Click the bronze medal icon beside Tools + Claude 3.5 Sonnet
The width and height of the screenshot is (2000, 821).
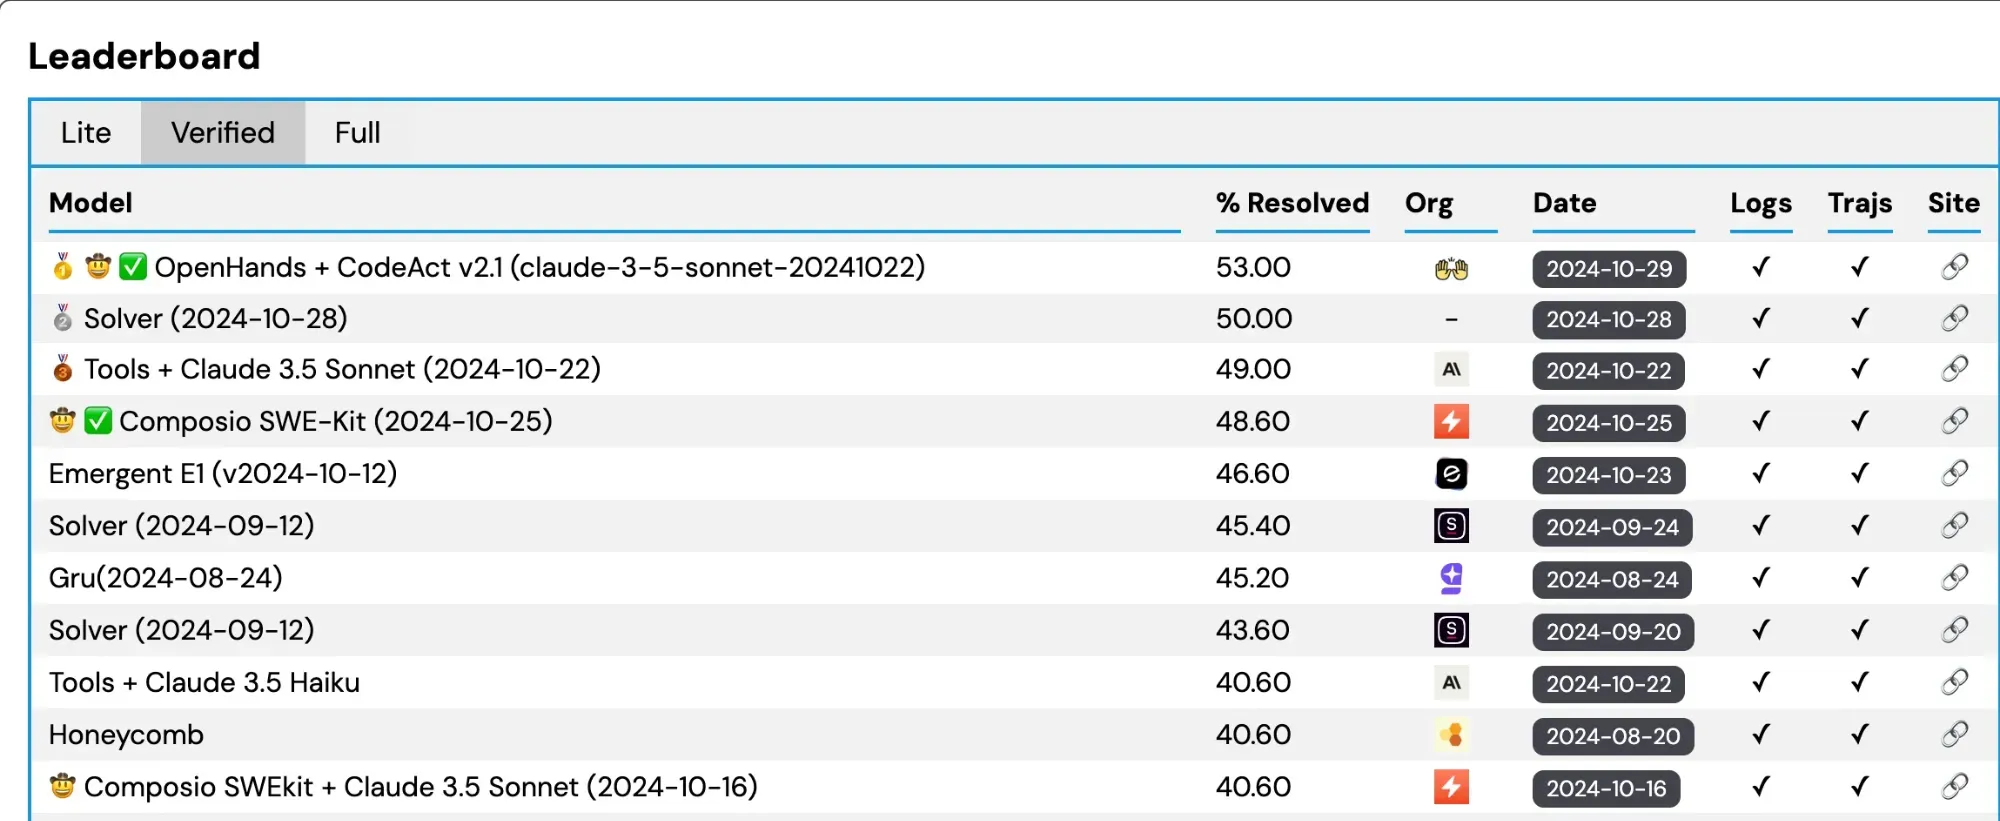point(63,369)
